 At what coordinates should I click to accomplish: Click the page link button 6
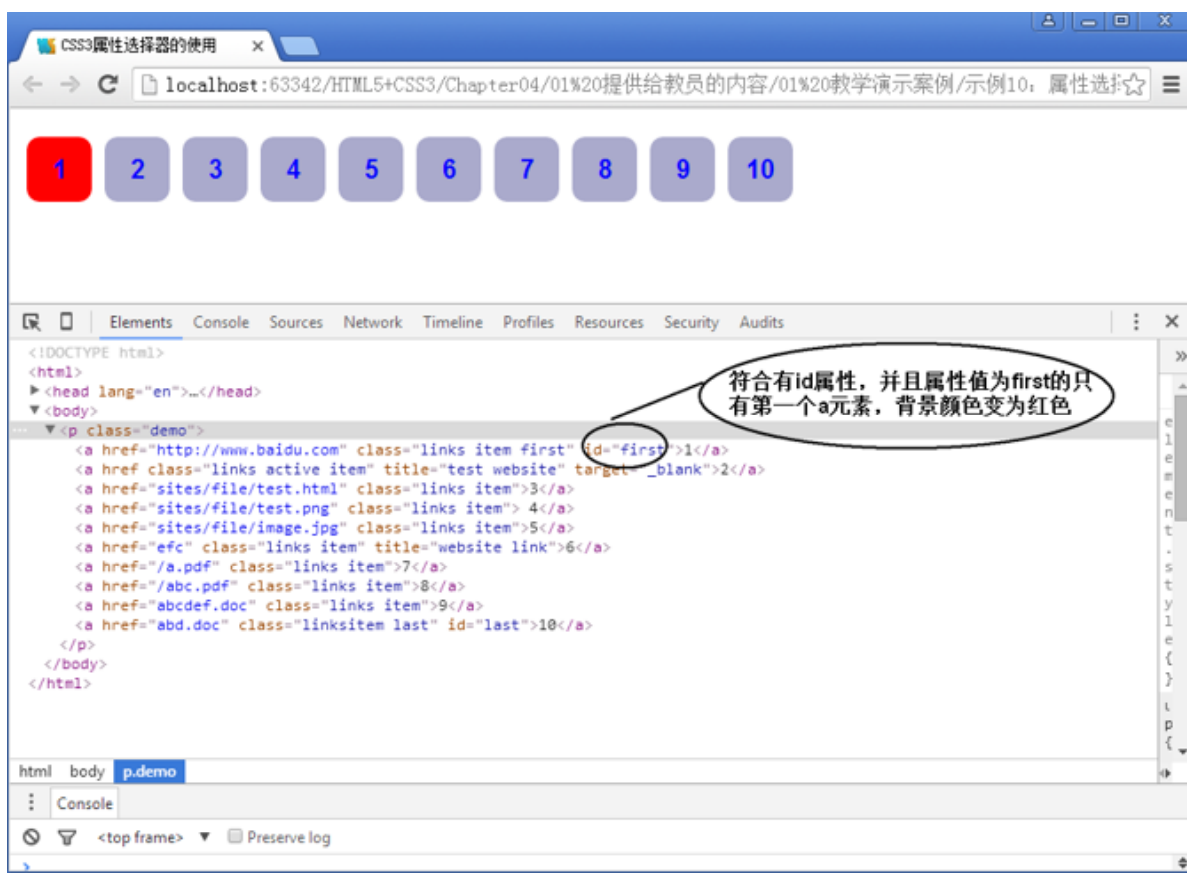pos(449,169)
